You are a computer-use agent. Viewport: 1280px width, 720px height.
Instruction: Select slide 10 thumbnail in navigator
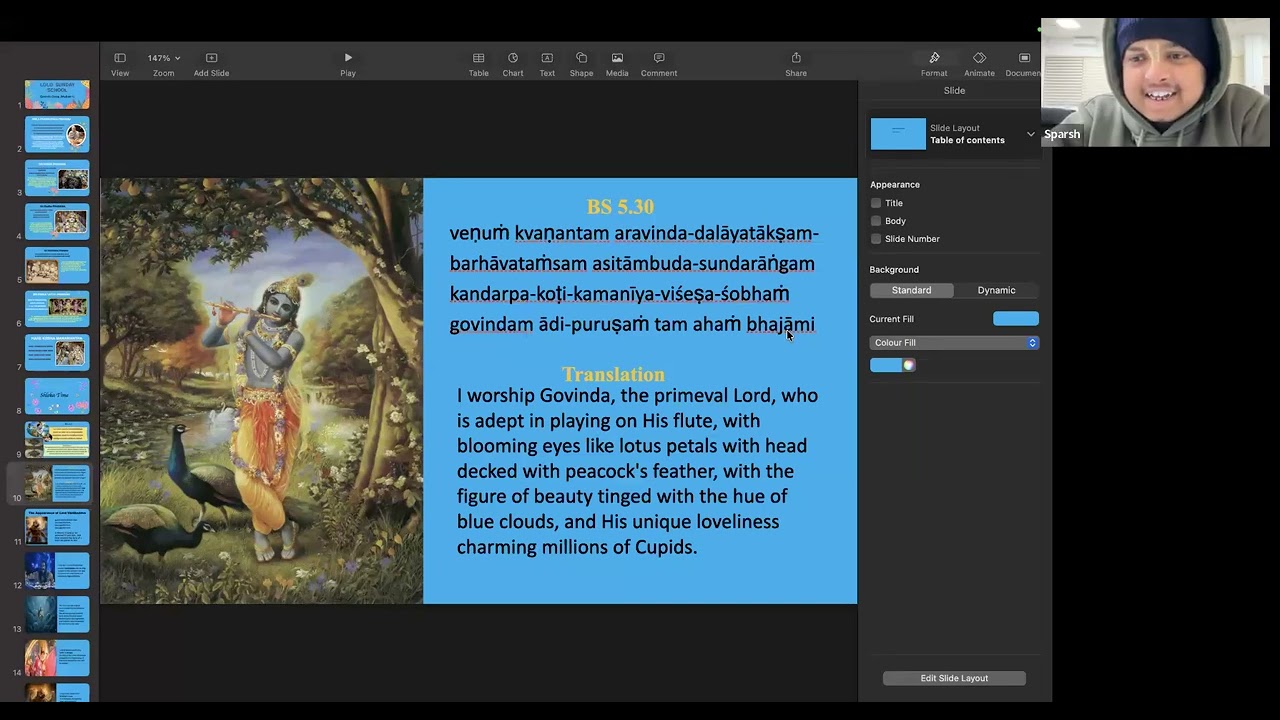[x=57, y=483]
